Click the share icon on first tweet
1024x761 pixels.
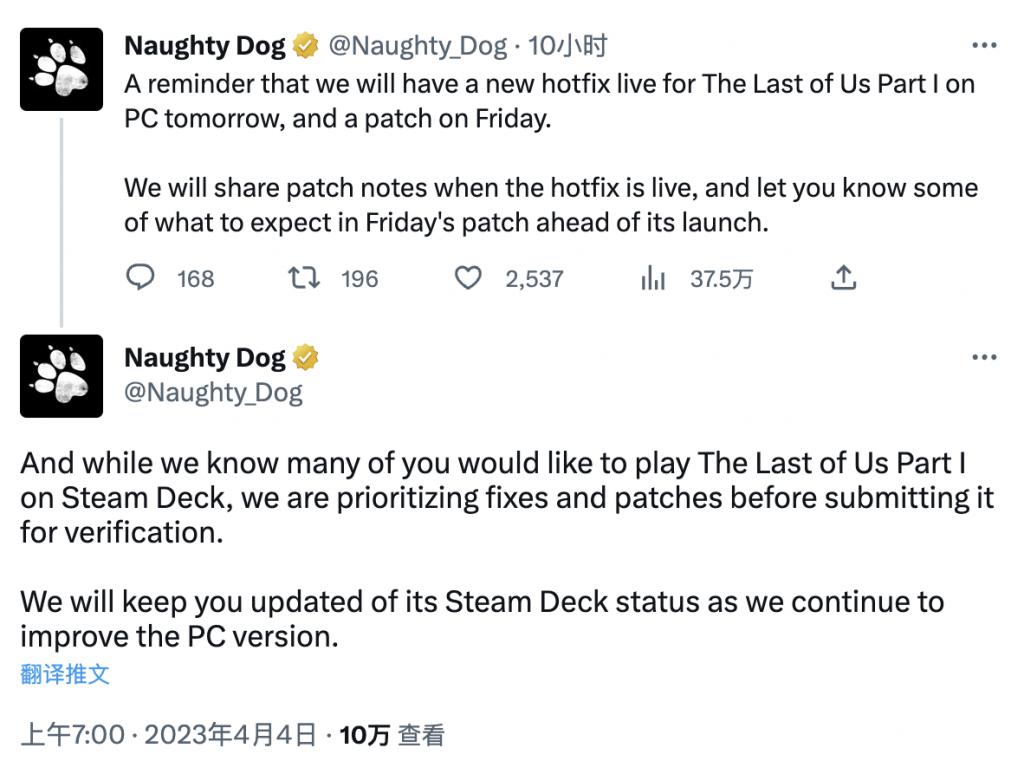point(843,278)
